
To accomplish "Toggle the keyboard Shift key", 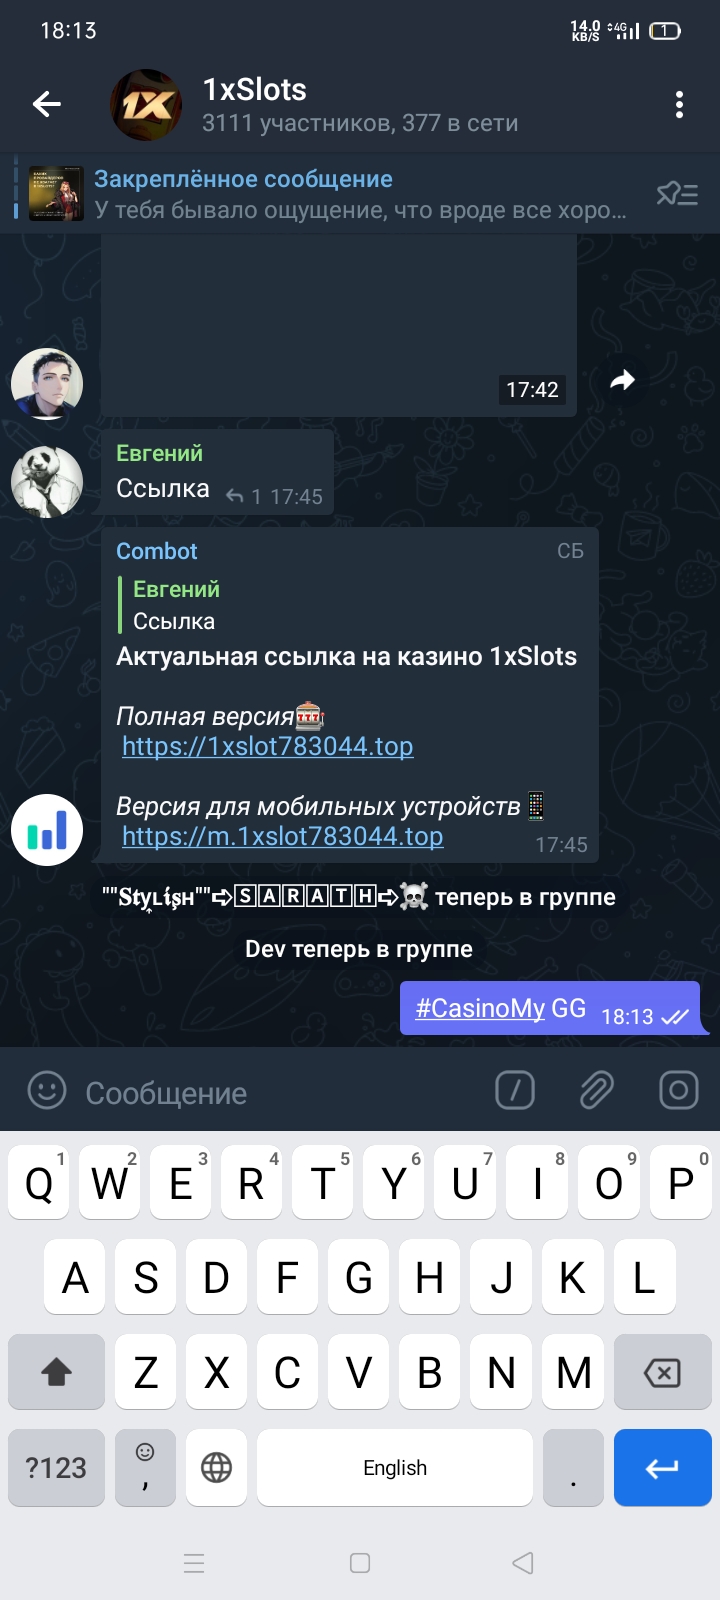I will pyautogui.click(x=56, y=1372).
